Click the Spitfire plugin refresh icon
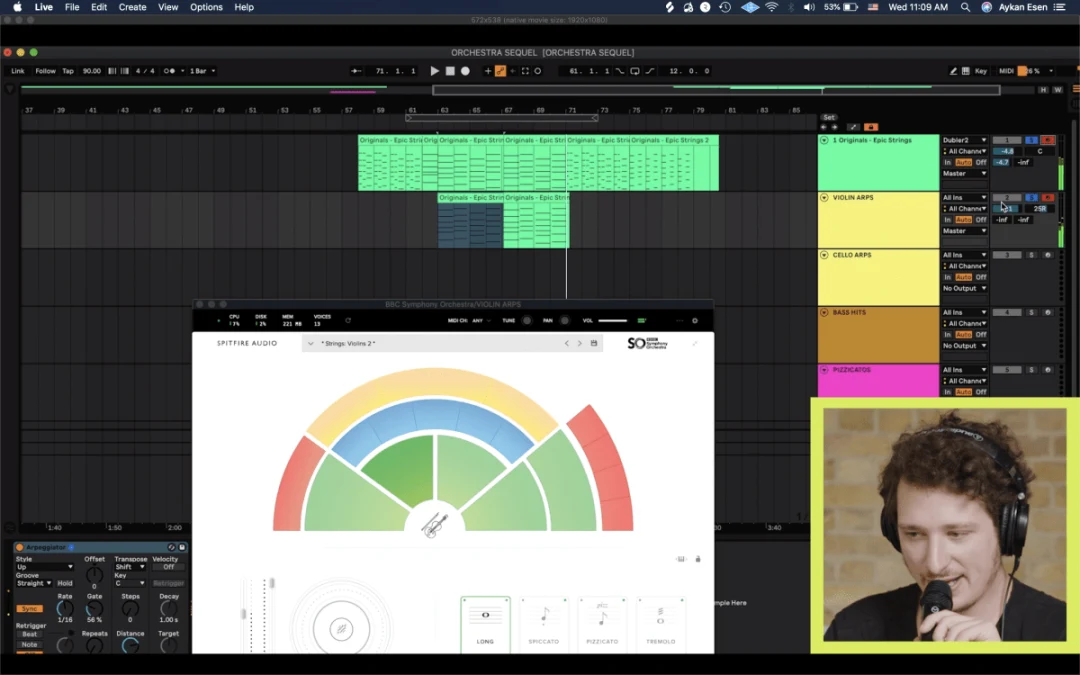Screen dimensions: 1080x675 pyautogui.click(x=348, y=320)
